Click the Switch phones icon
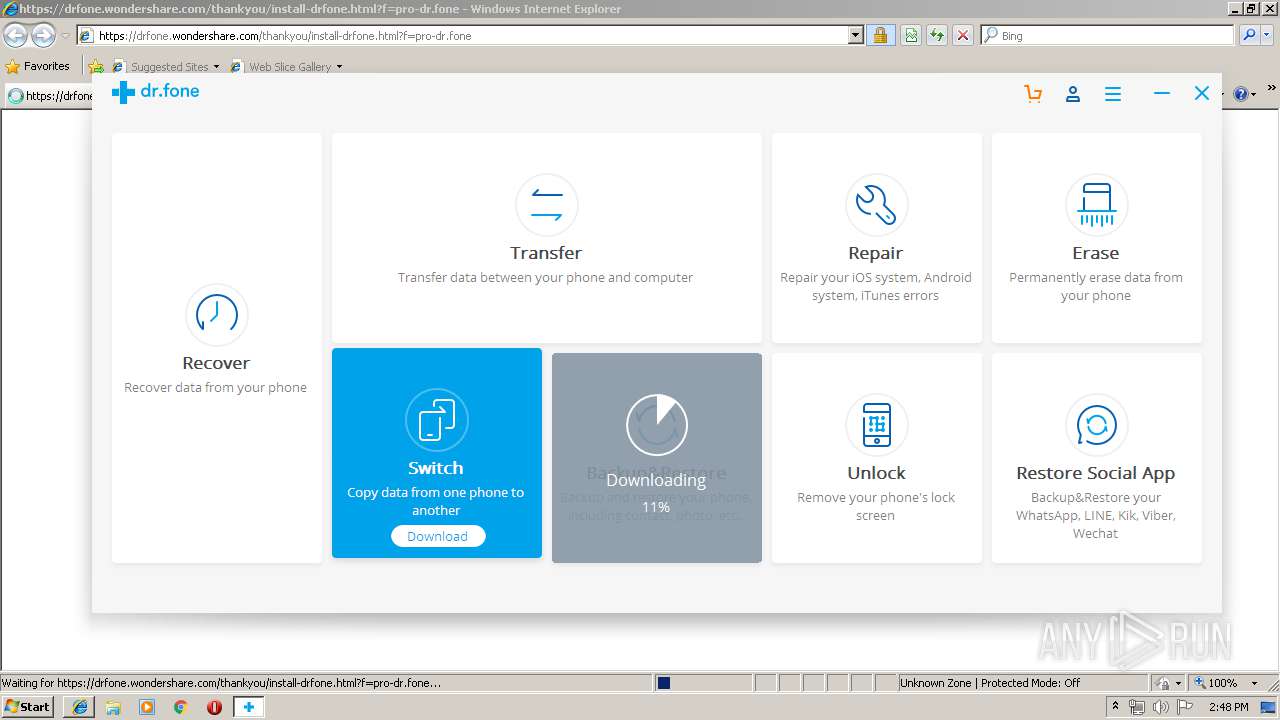1280x720 pixels. 436,419
